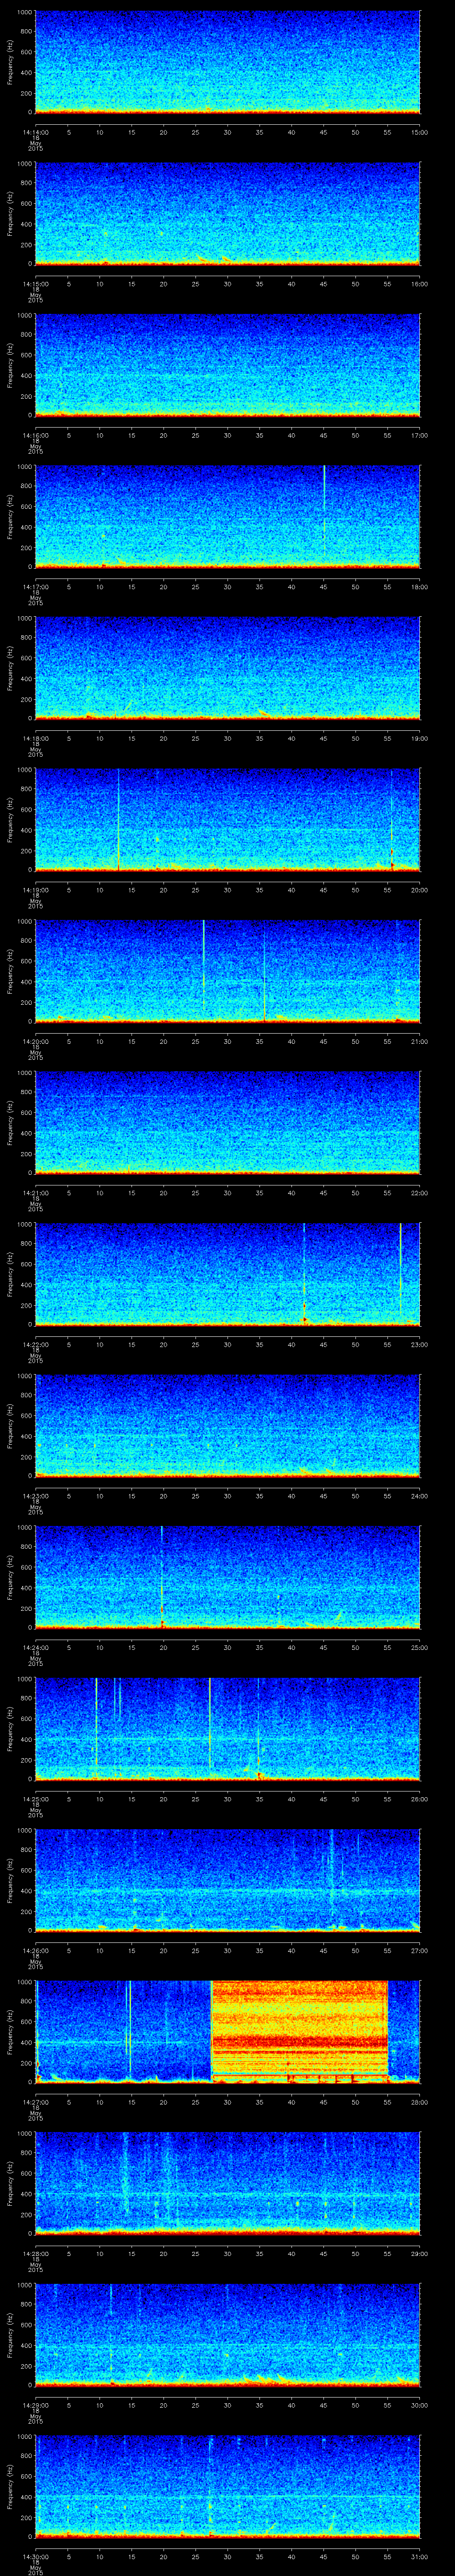Viewport: 455px width, 2576px height.
Task: Click the spectrogram panel starting at 14:28:00
Action: tap(228, 2184)
